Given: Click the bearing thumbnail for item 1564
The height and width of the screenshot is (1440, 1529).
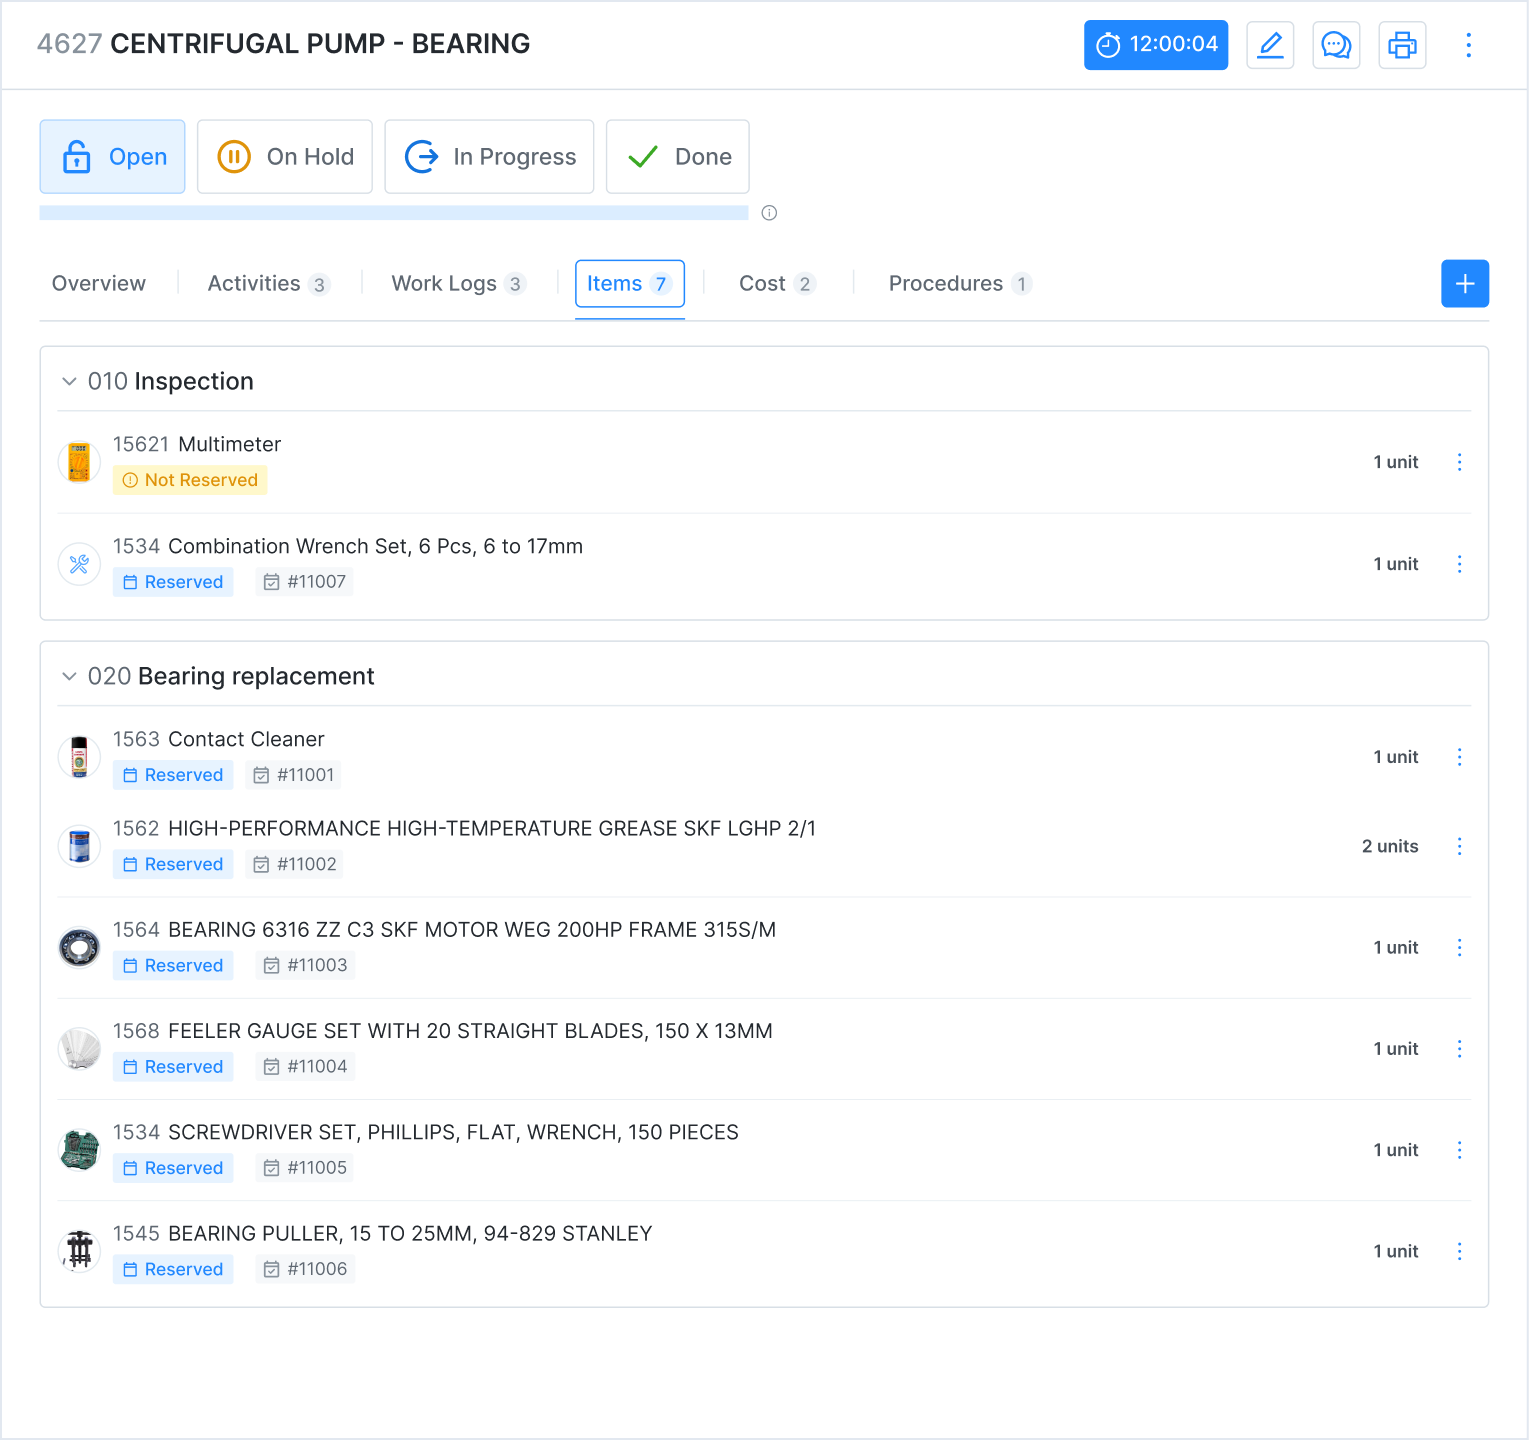Looking at the screenshot, I should coord(79,947).
